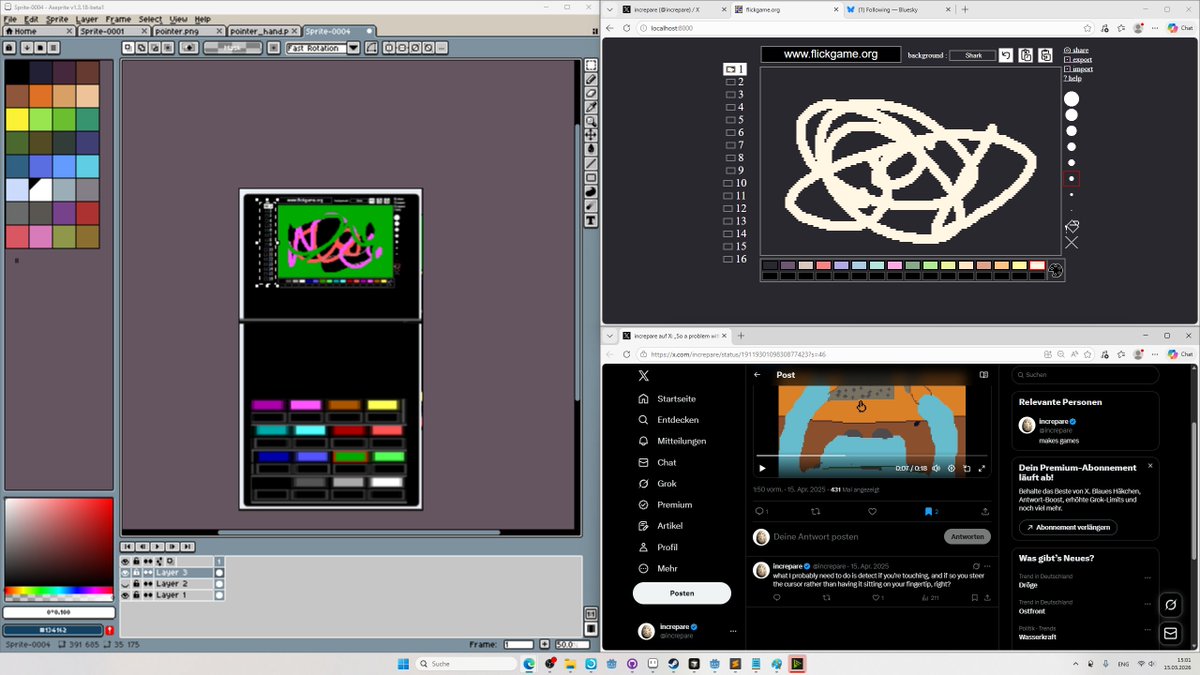Click flickgame clear canvas X icon
The image size is (1200, 675).
pyautogui.click(x=1072, y=242)
